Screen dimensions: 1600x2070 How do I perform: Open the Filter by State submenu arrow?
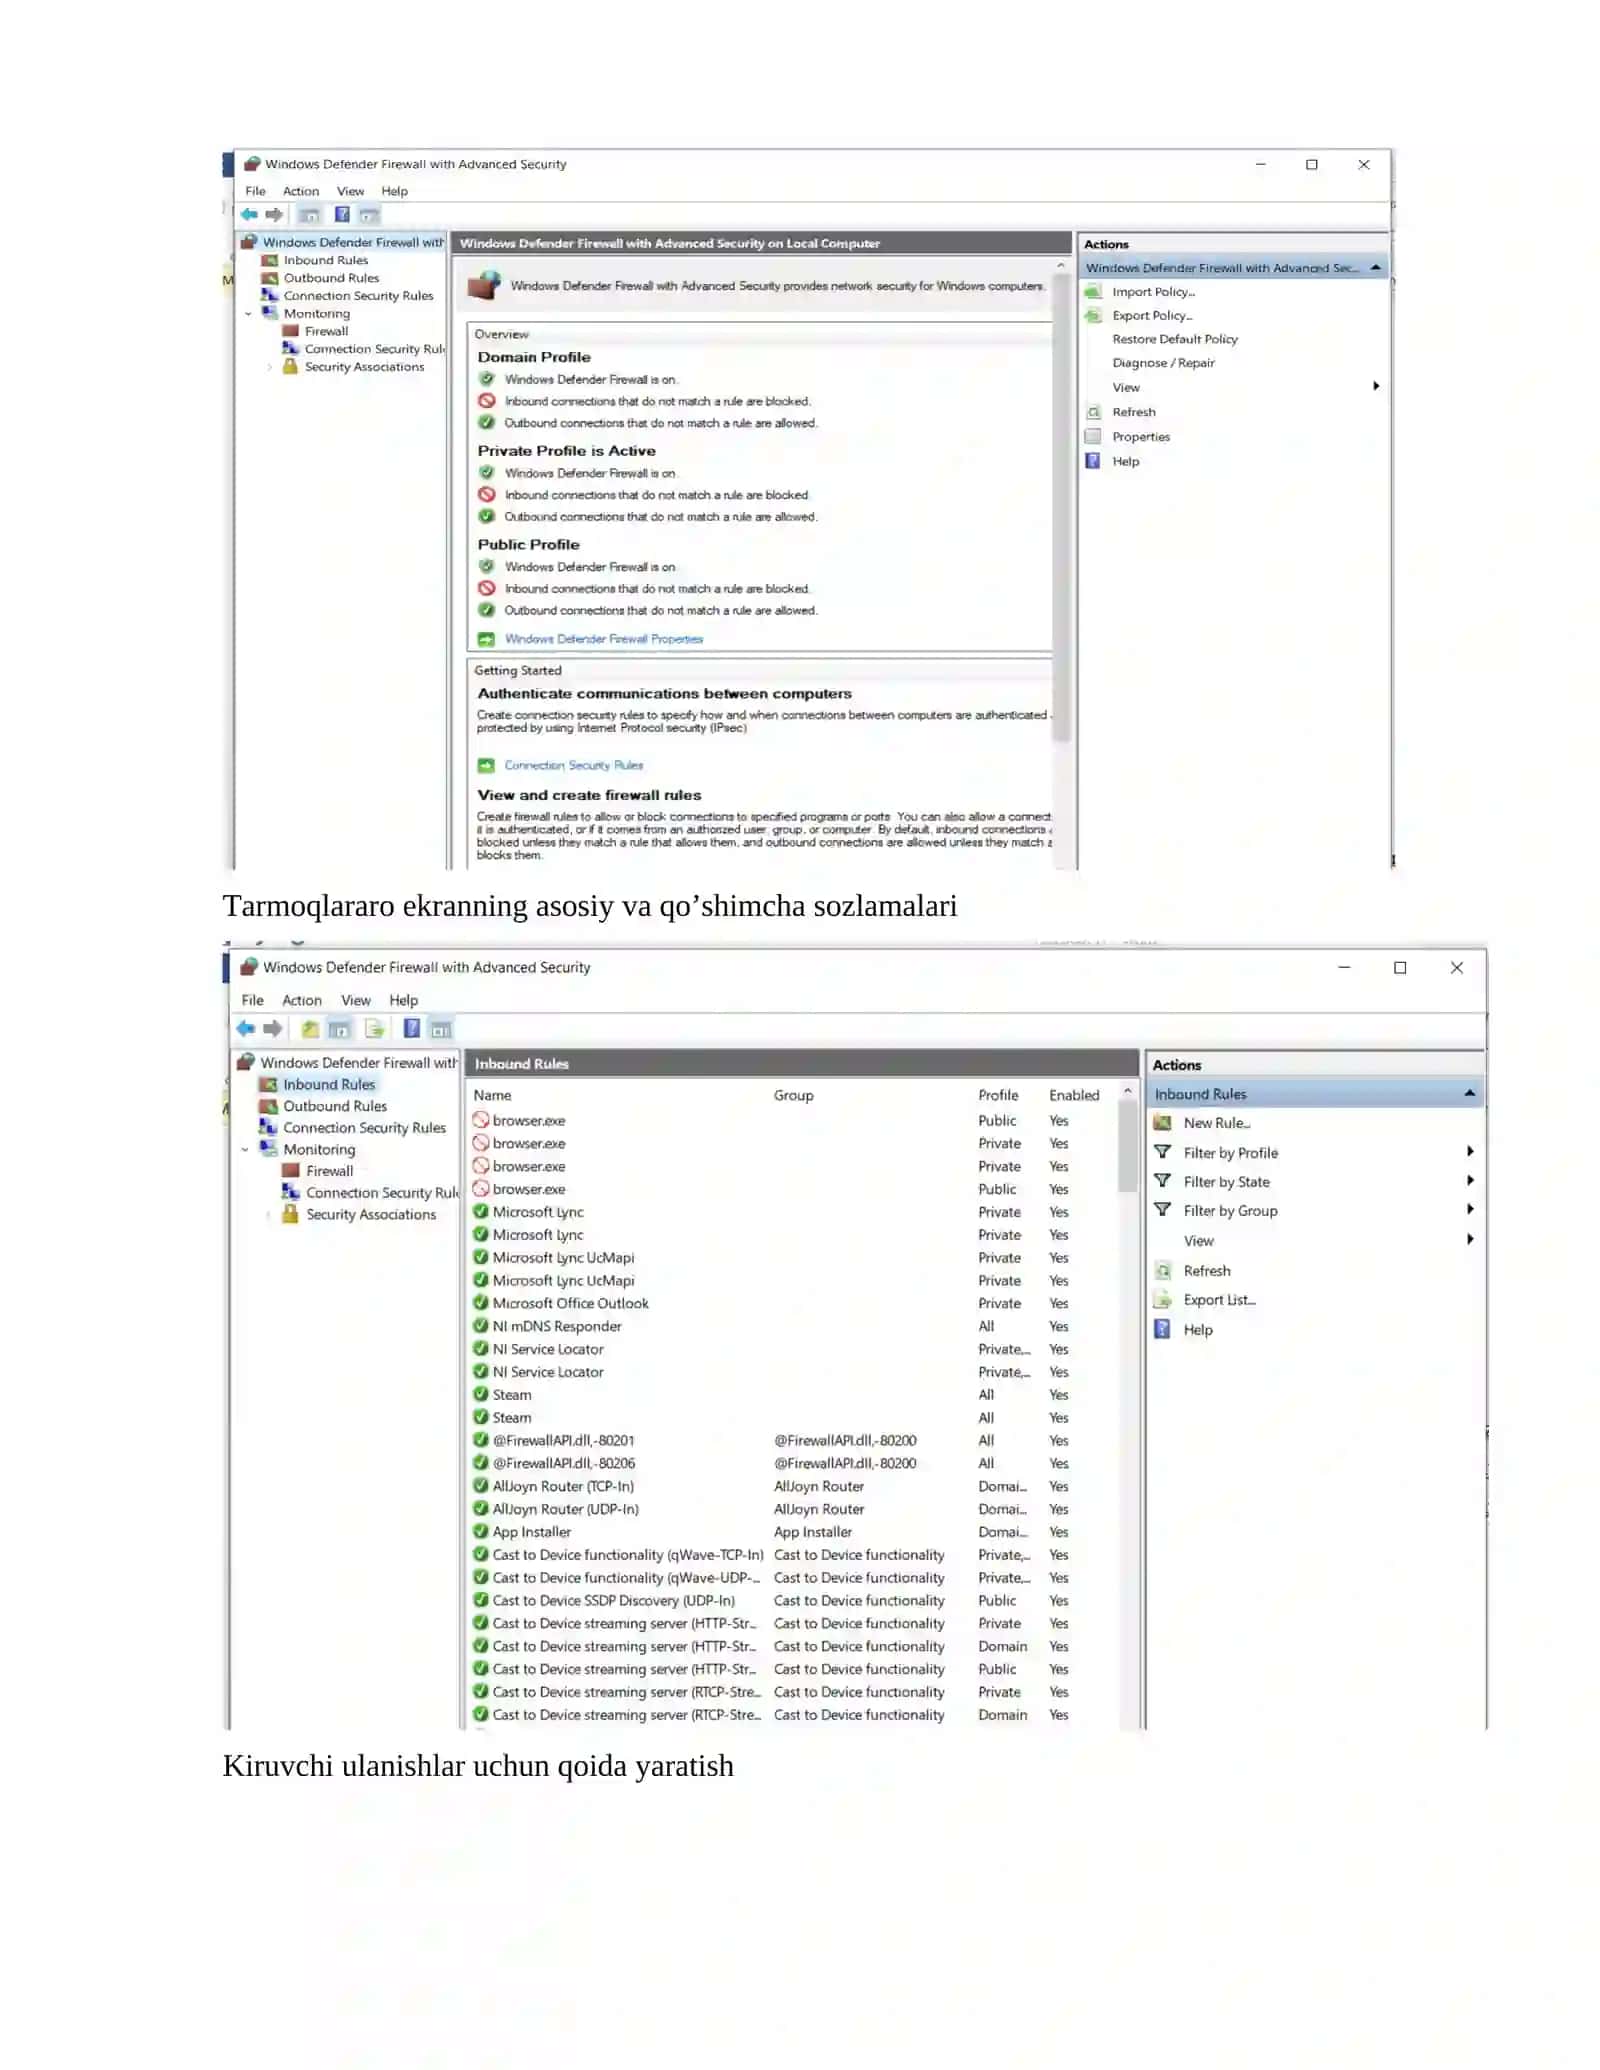click(1470, 1181)
